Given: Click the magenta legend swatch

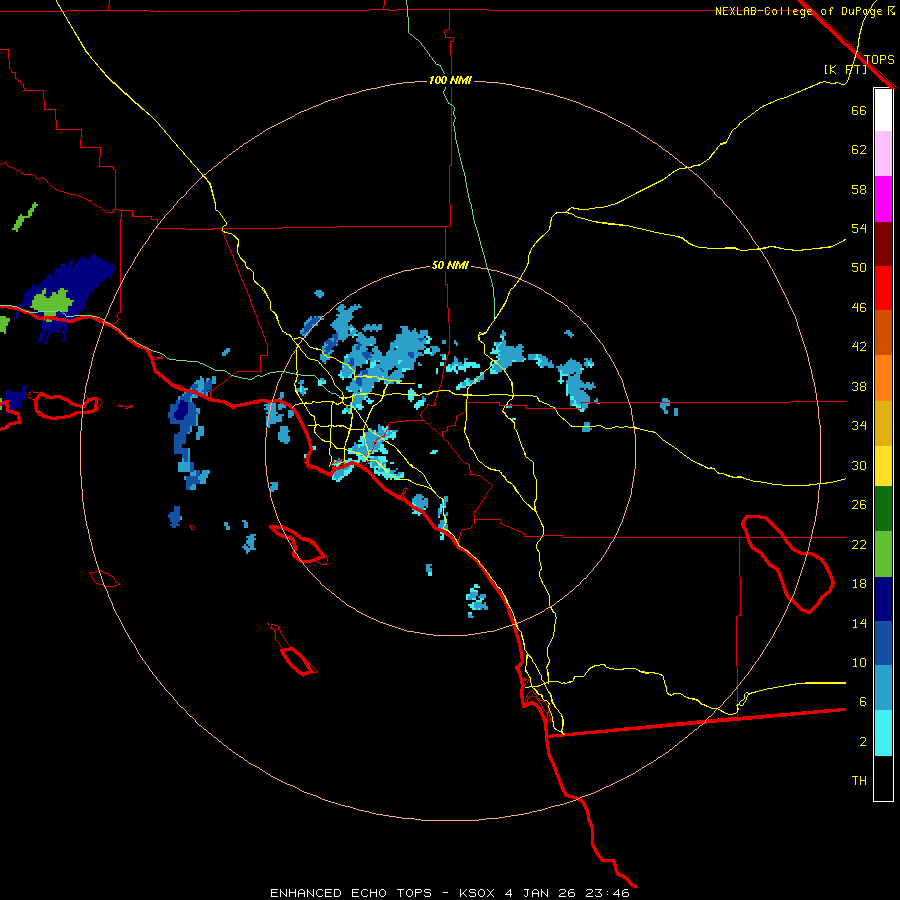Looking at the screenshot, I should tap(883, 199).
